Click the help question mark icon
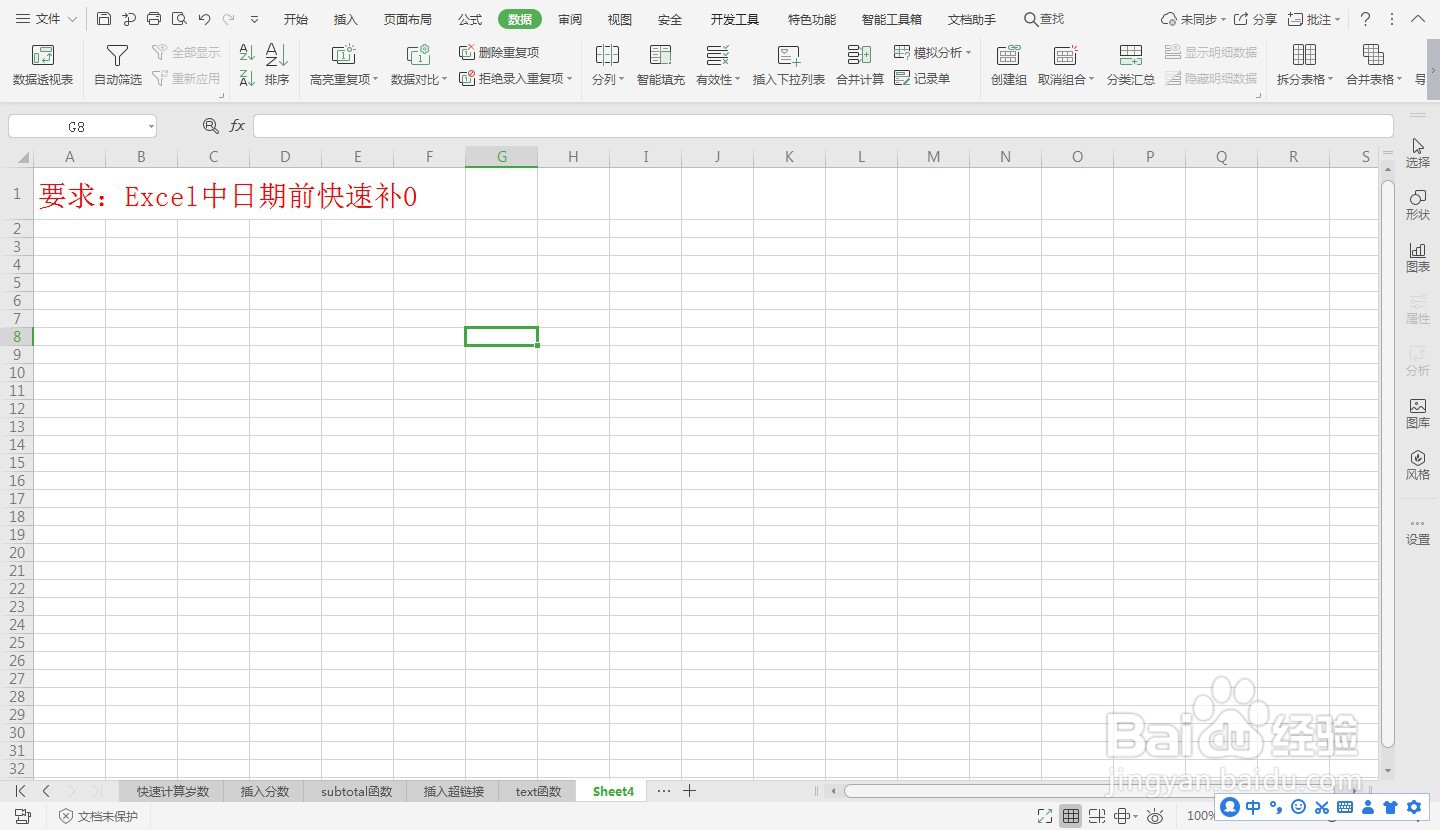 [1365, 19]
